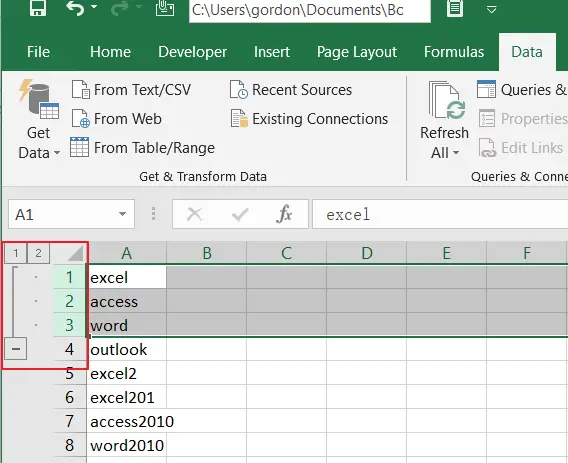Click From Table/Range
Viewport: 568px width, 463px height.
pyautogui.click(x=143, y=148)
